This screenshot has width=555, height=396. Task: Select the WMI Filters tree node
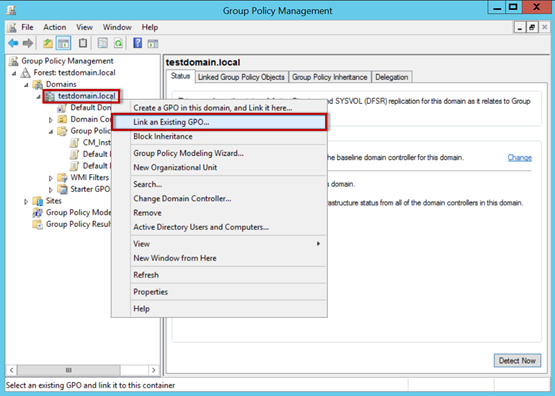click(x=90, y=178)
